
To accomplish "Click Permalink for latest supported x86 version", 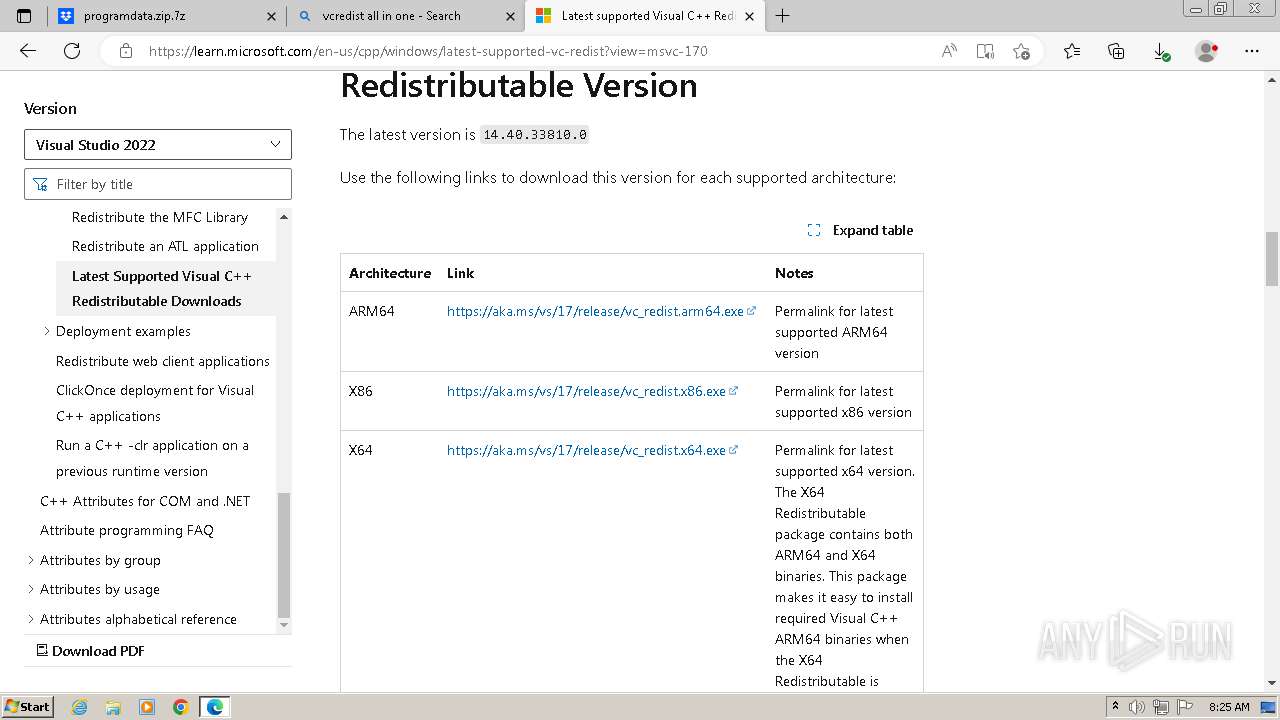I will click(843, 401).
